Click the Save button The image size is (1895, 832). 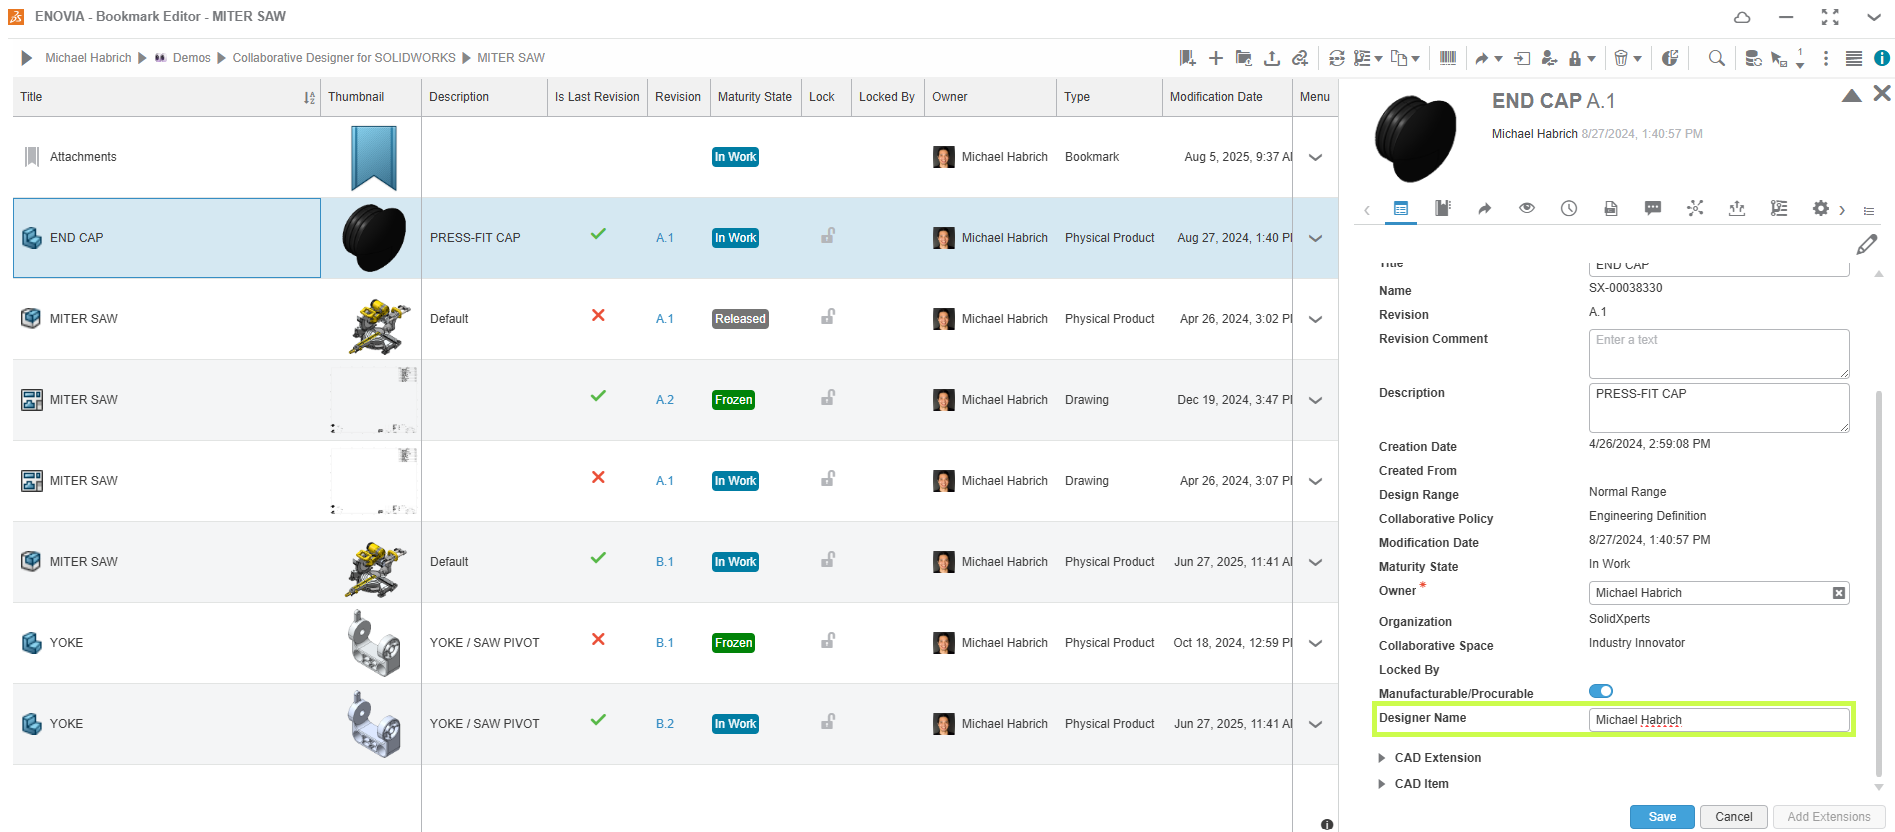pos(1662,817)
